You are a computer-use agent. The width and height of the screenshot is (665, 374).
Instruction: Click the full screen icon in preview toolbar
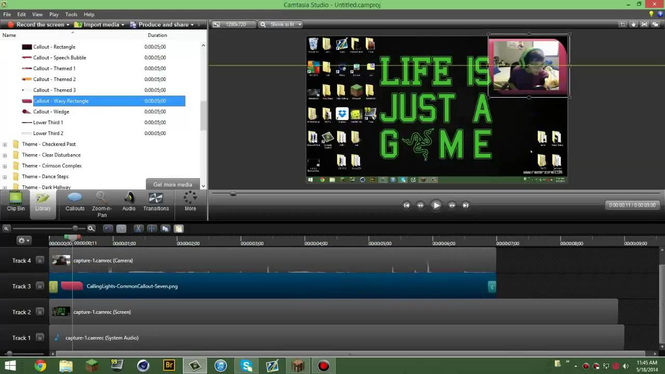pyautogui.click(x=645, y=25)
